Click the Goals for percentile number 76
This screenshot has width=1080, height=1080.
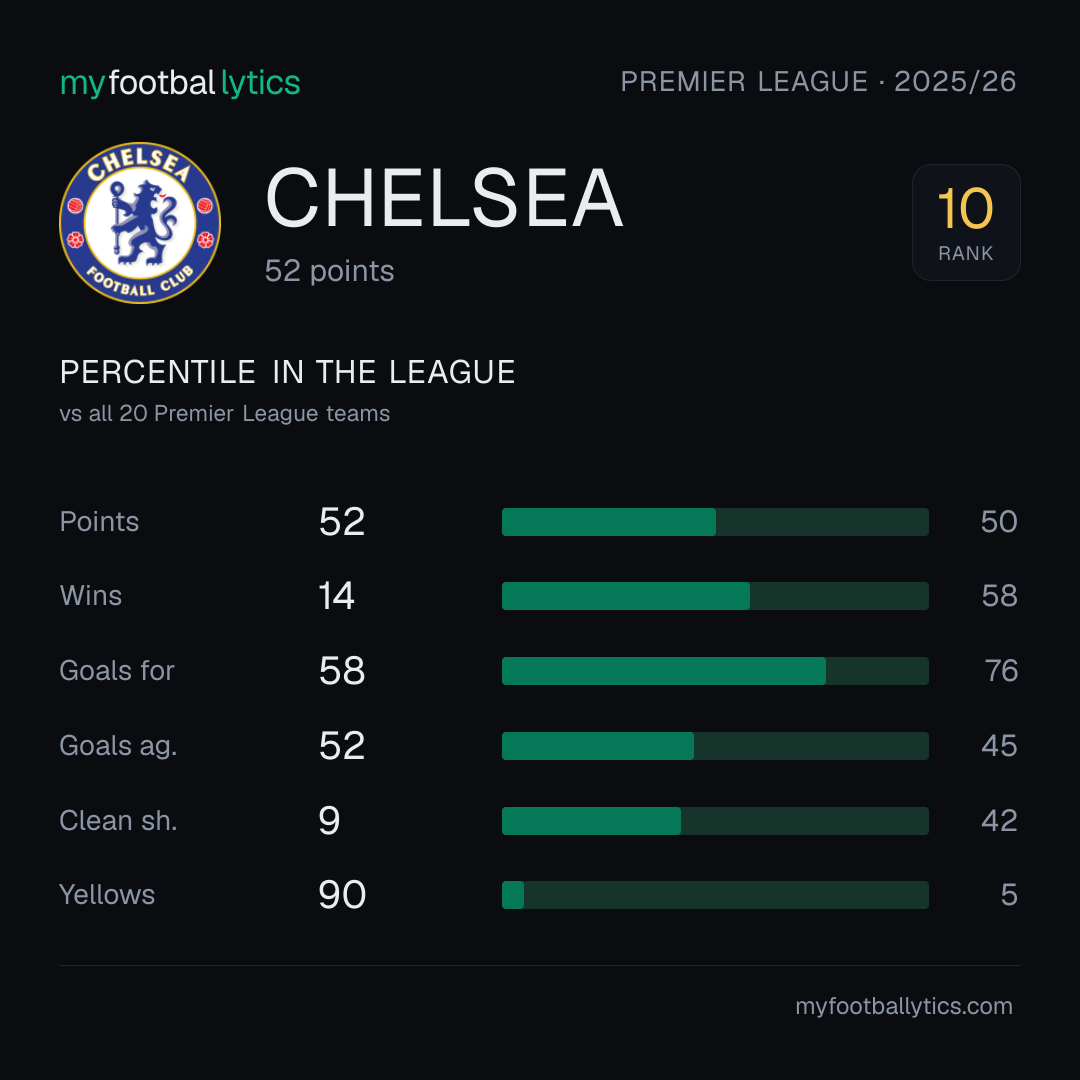pos(1001,671)
